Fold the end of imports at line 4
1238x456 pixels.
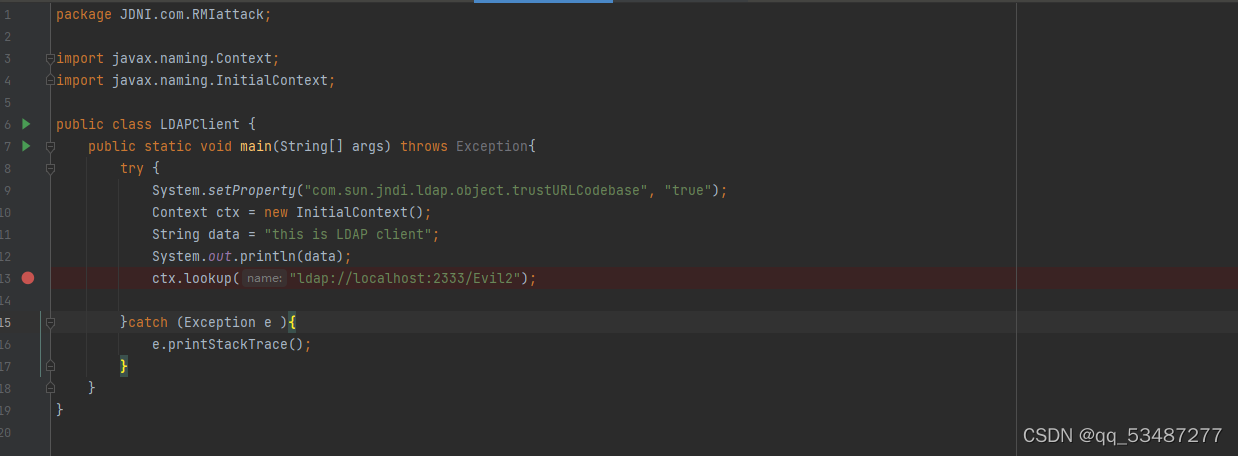(x=50, y=80)
